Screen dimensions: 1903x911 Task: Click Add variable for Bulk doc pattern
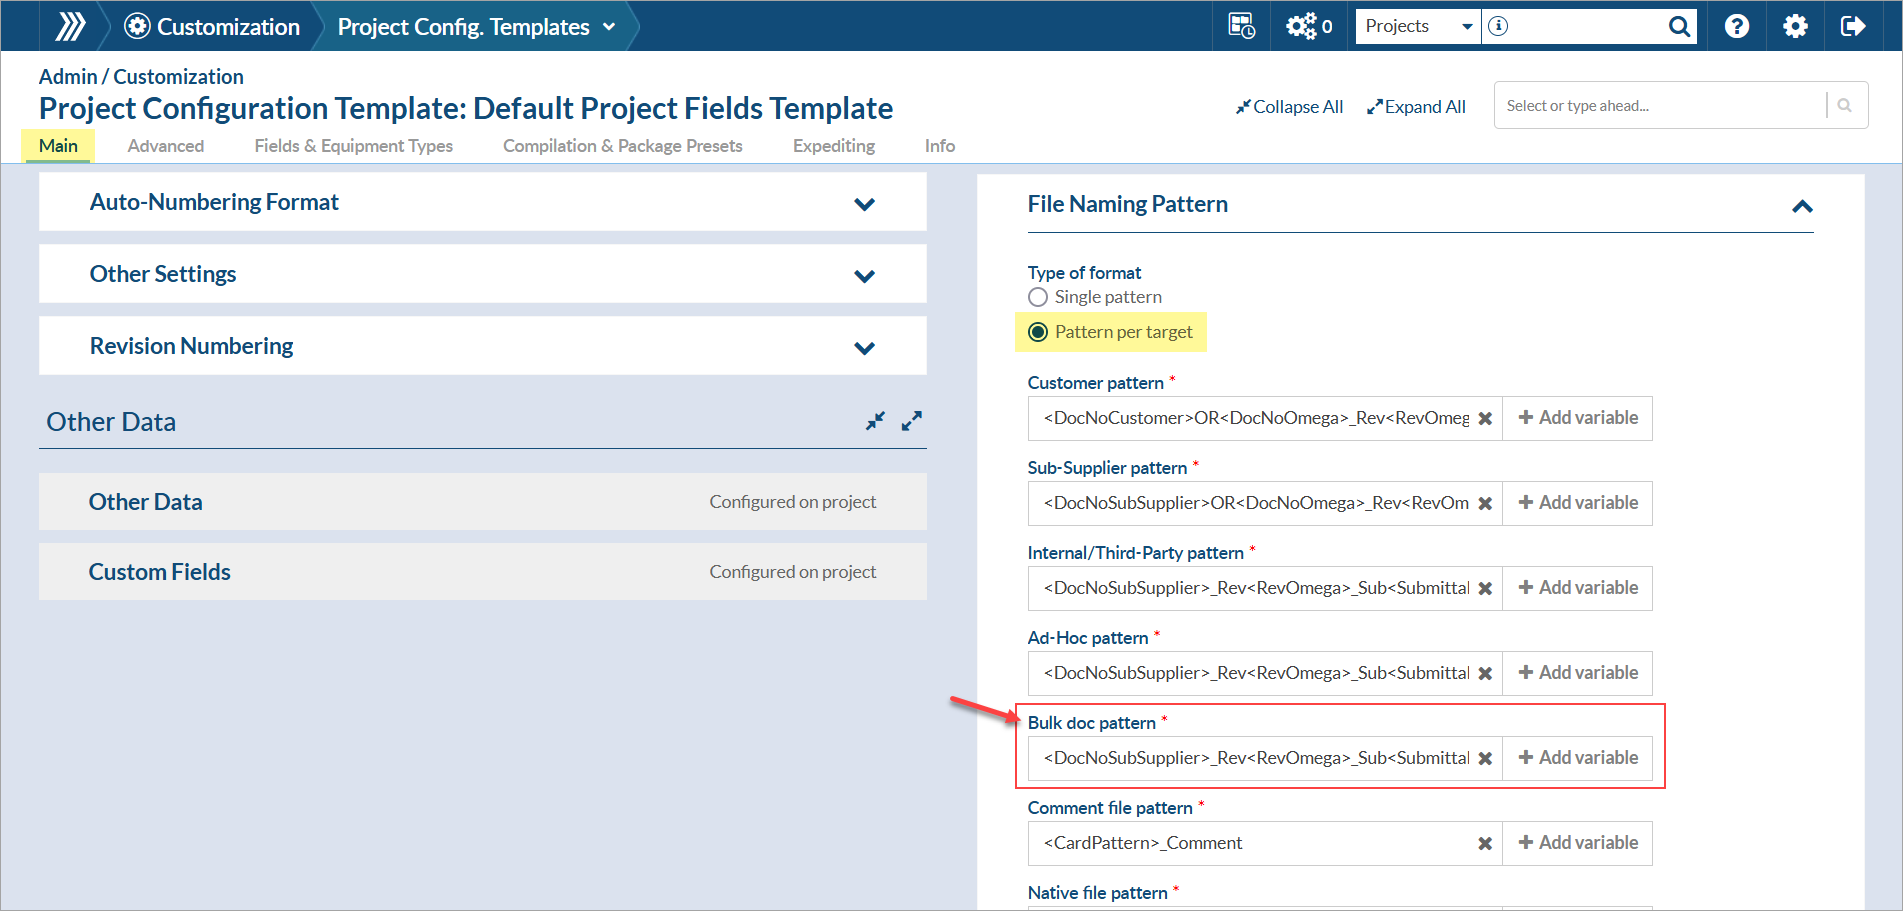[x=1578, y=758]
